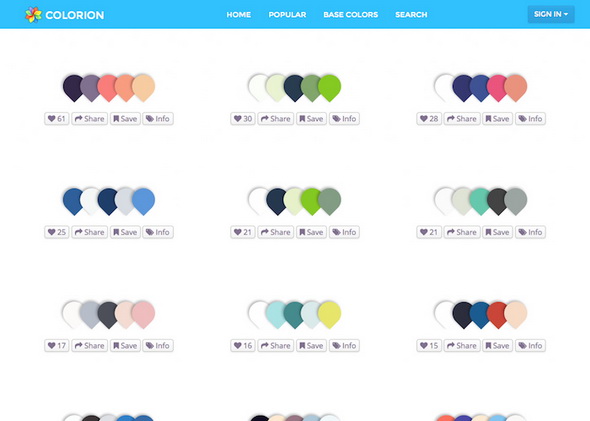Click the Colorion pinwheel logo icon
Image resolution: width=590 pixels, height=421 pixels.
tap(33, 15)
